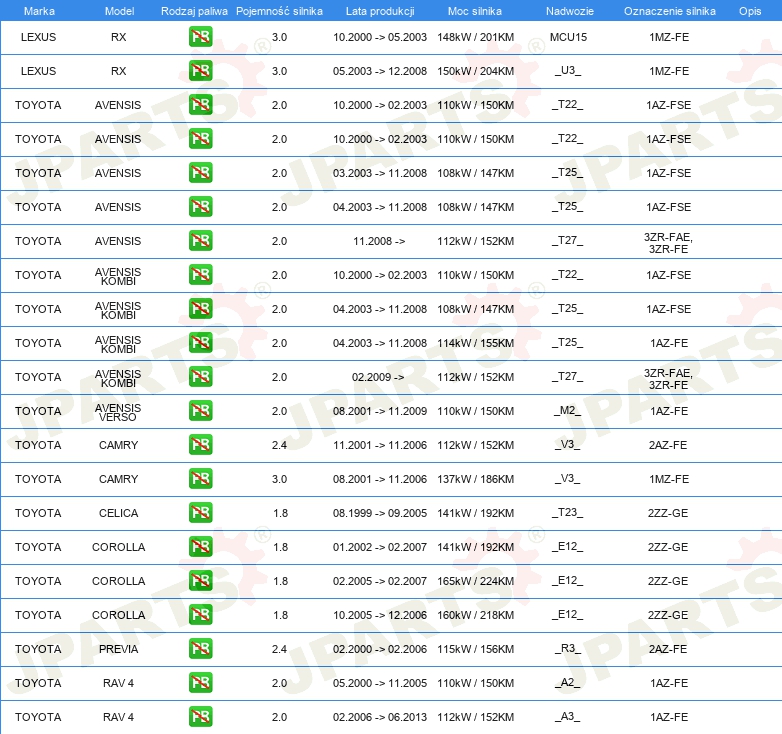Click the 148kW / 201KM power cell
The height and width of the screenshot is (734, 782).
[x=475, y=37]
